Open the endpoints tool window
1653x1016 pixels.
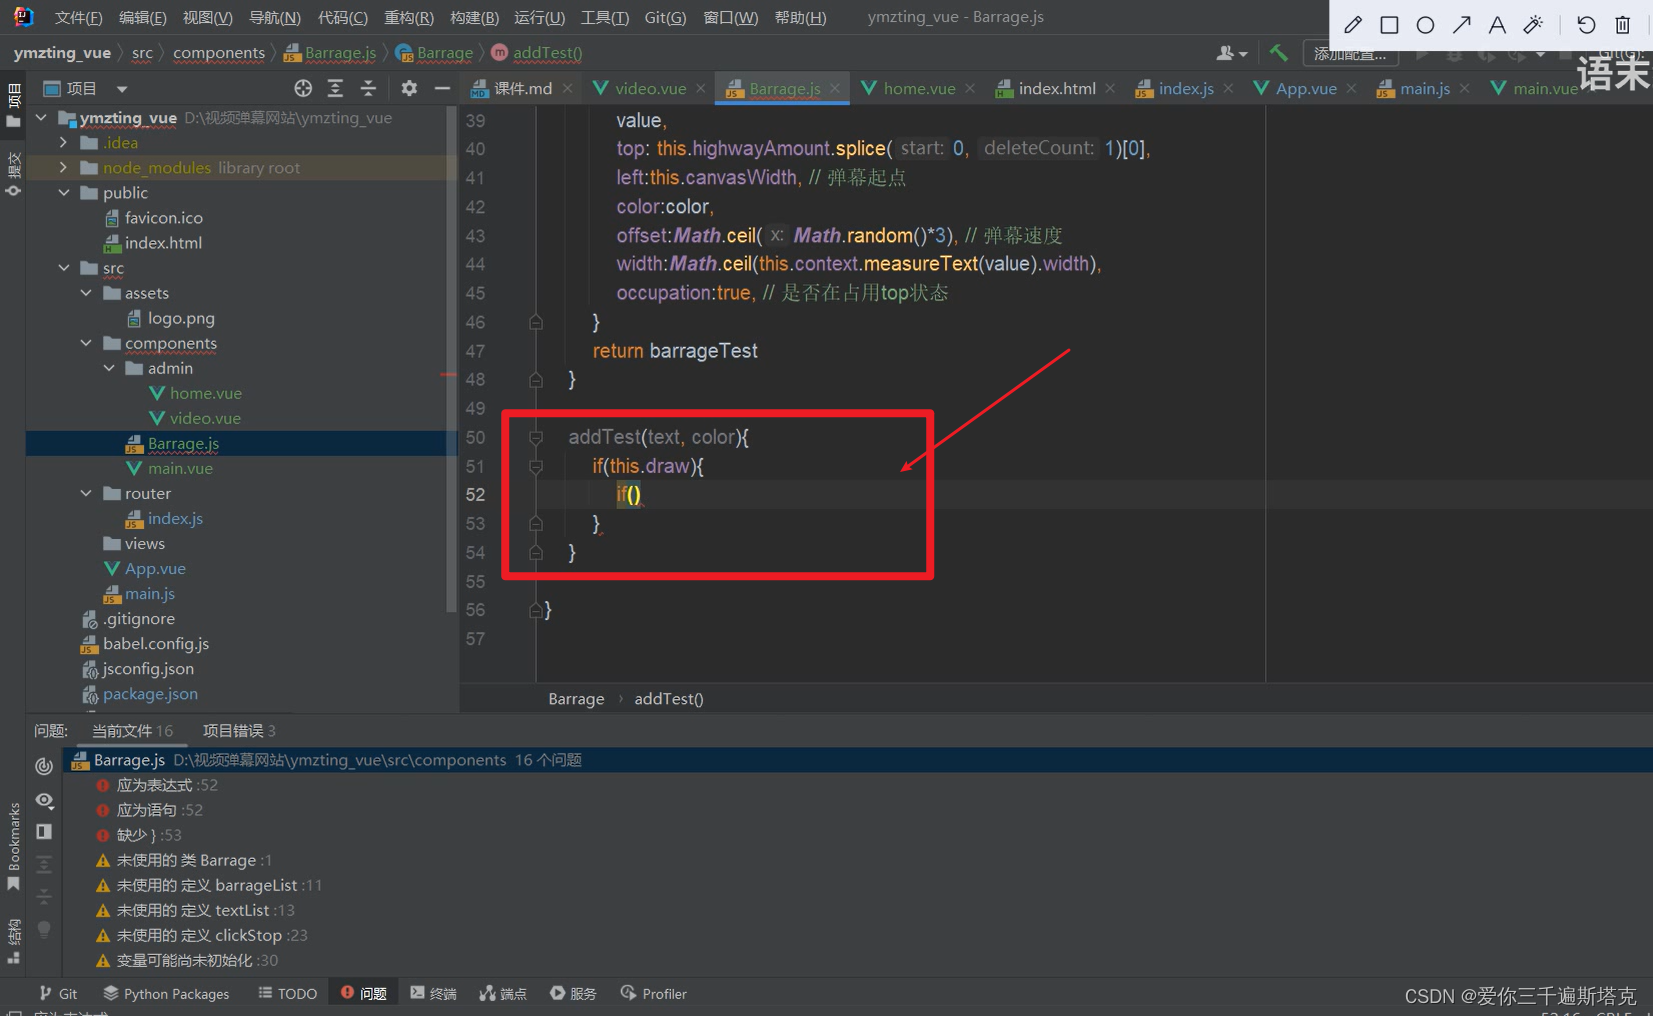pyautogui.click(x=503, y=993)
